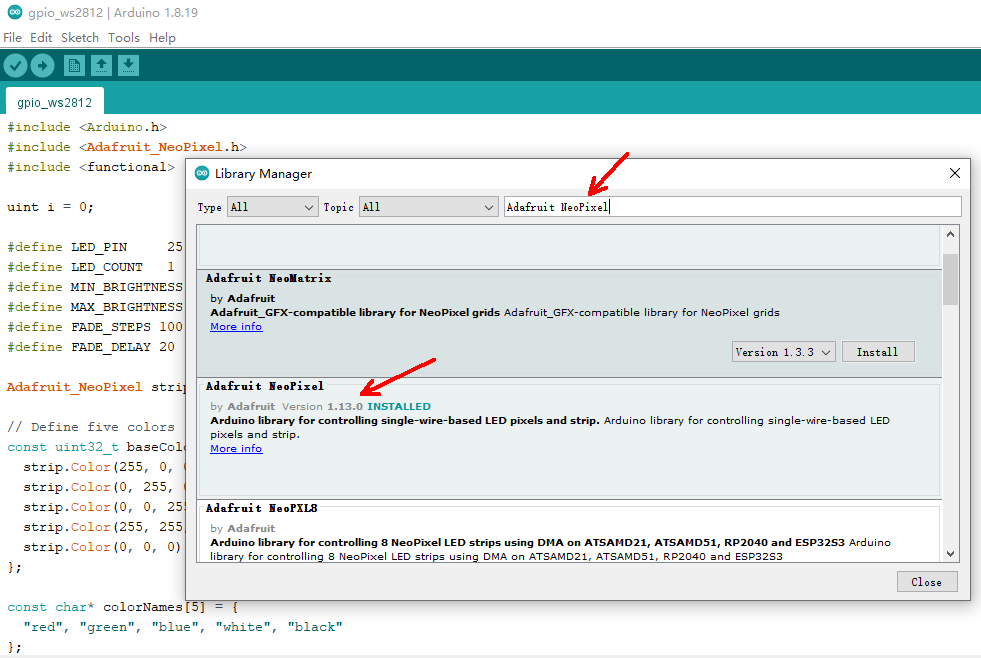Open the Sketch menu

pos(80,38)
